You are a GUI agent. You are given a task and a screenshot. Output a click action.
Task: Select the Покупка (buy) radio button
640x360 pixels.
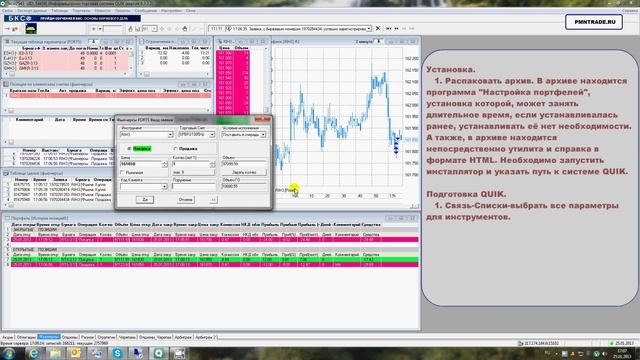(129, 149)
